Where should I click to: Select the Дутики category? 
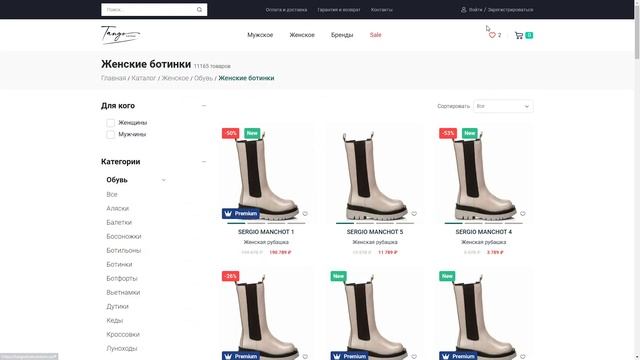tap(118, 306)
